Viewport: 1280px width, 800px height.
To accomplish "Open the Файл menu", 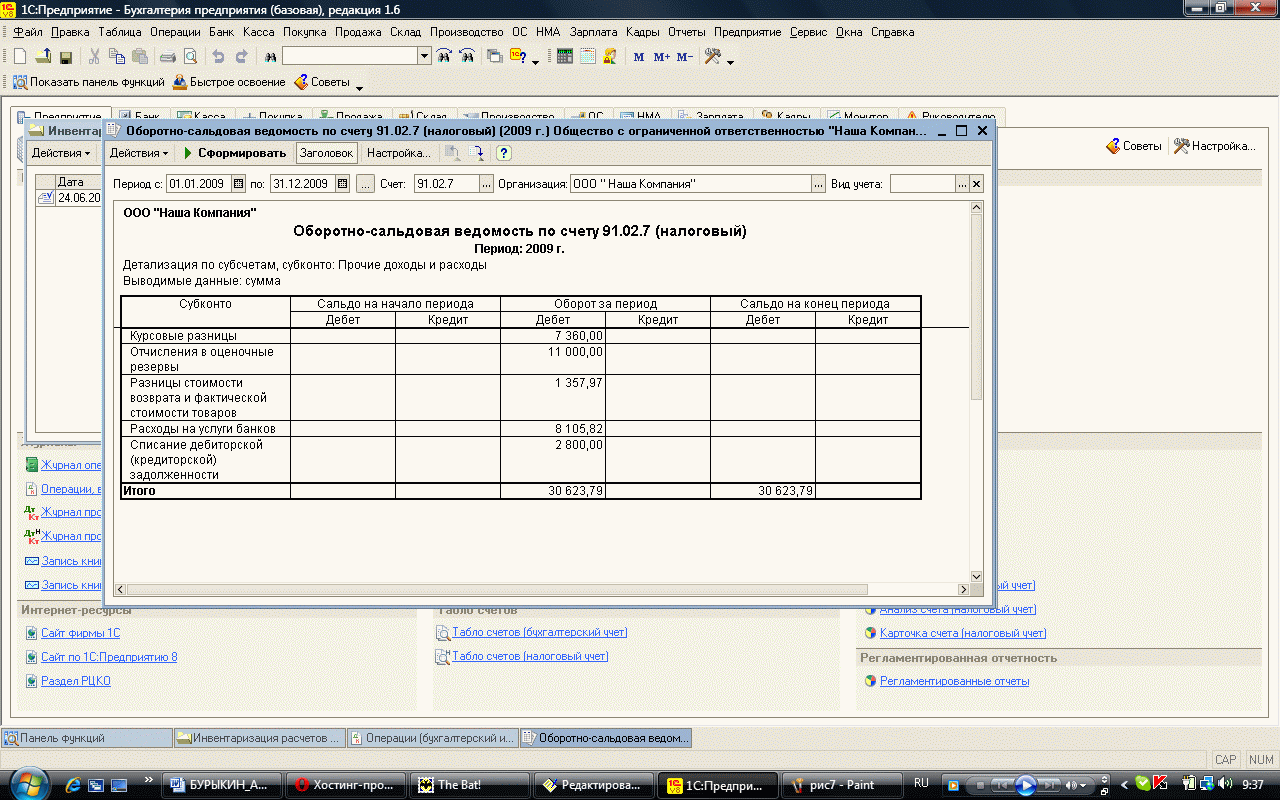I will coord(29,32).
